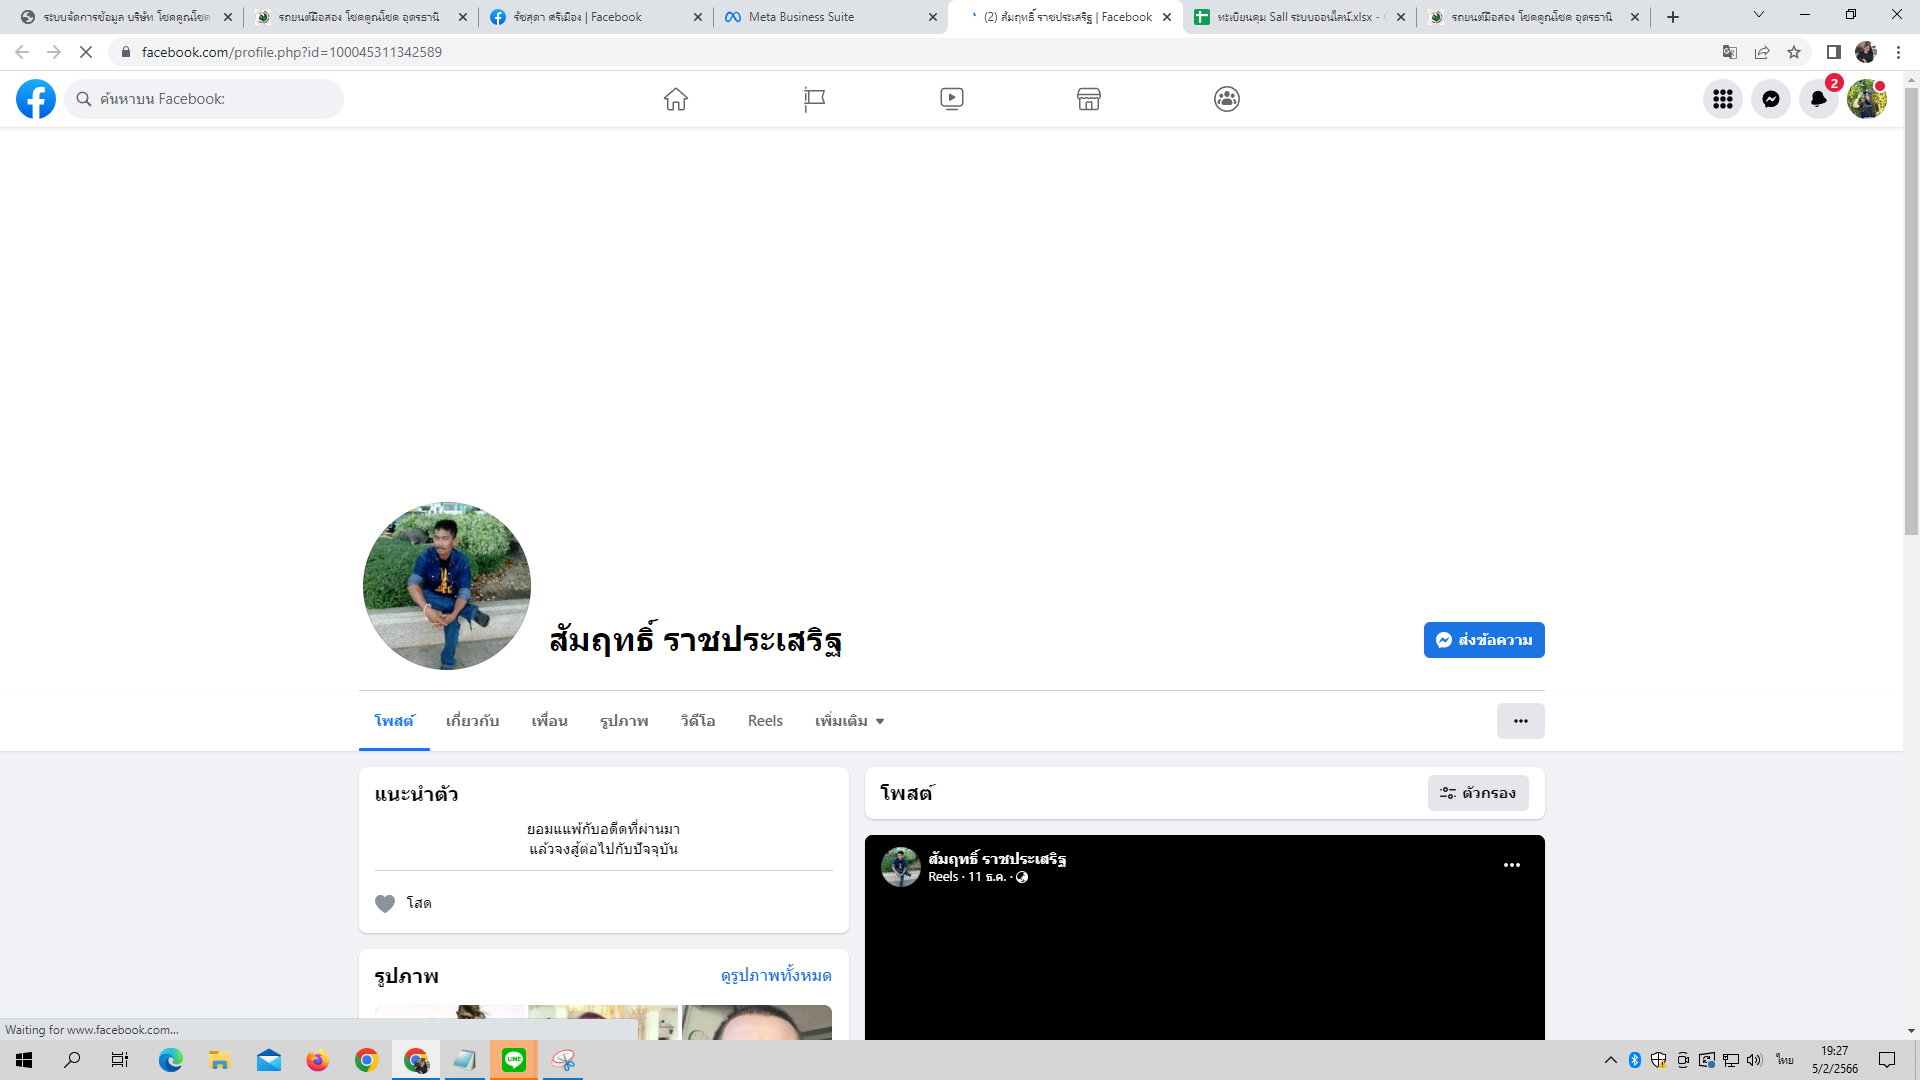Expand the เพิ่มเติม dropdown
This screenshot has height=1080, width=1920.
click(849, 721)
